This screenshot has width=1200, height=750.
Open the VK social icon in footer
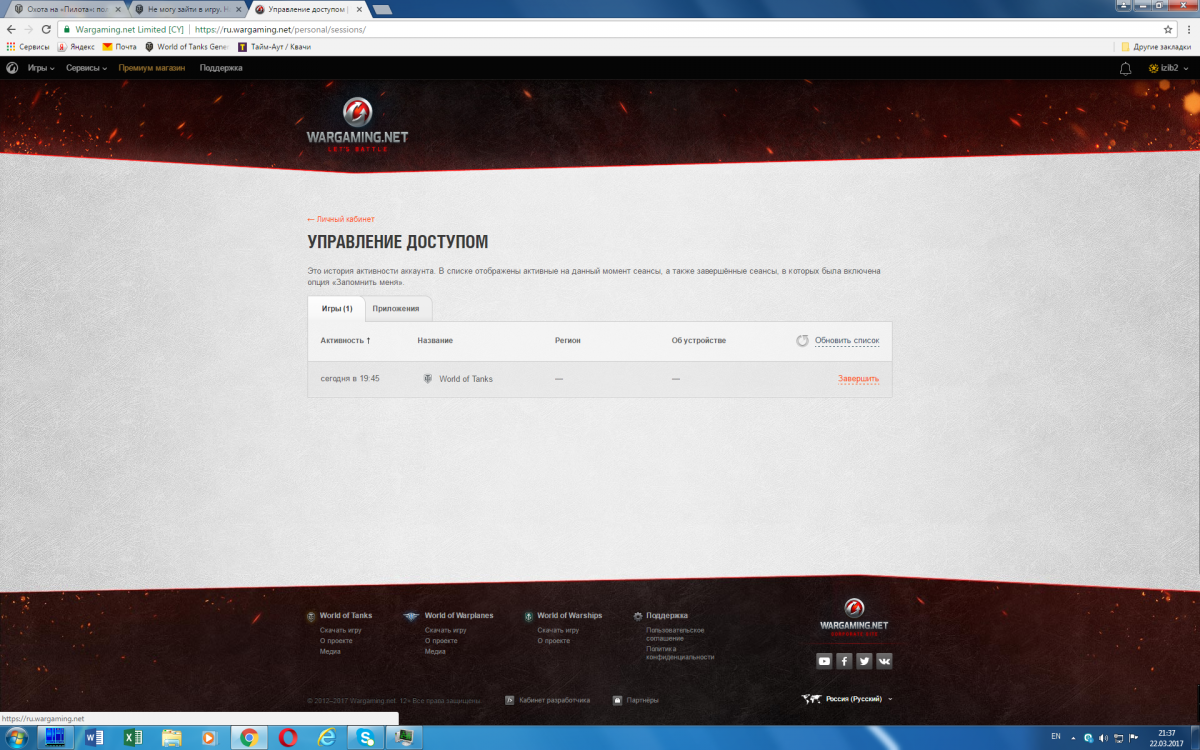[884, 661]
